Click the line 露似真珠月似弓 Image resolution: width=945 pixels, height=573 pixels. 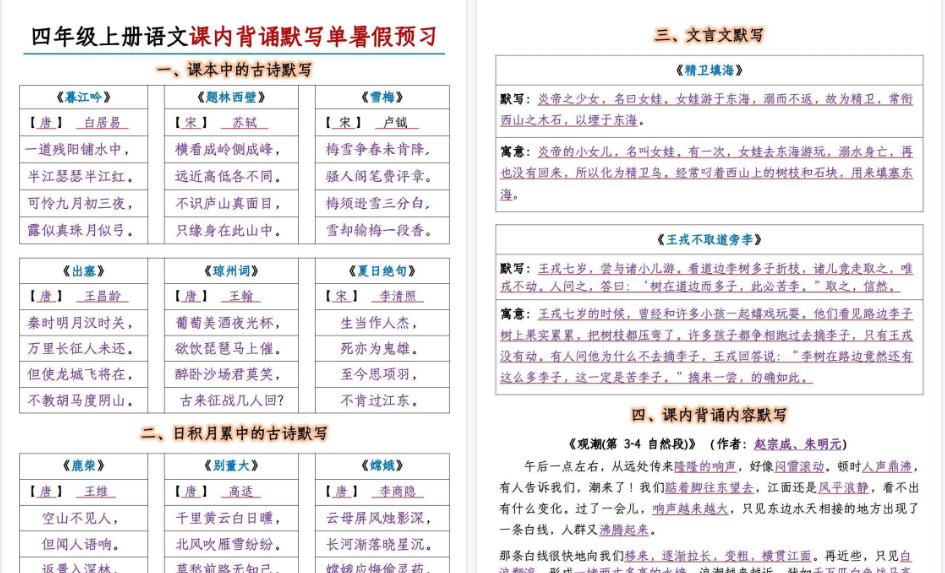[x=81, y=230]
